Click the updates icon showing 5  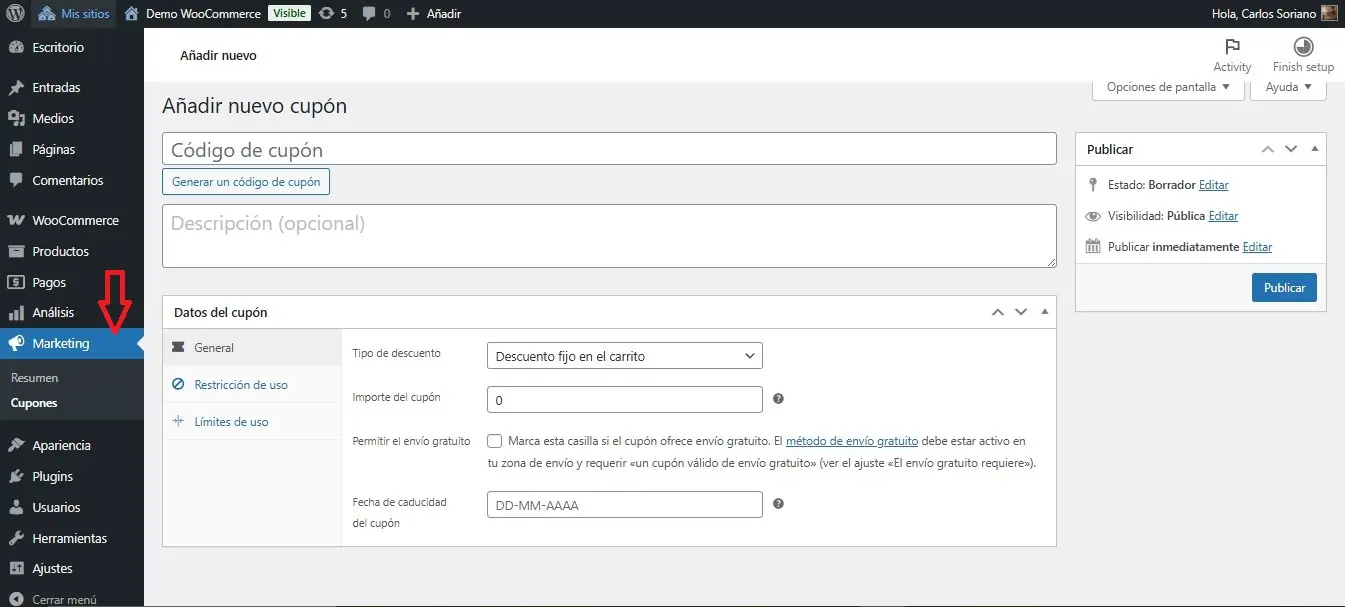[x=326, y=14]
